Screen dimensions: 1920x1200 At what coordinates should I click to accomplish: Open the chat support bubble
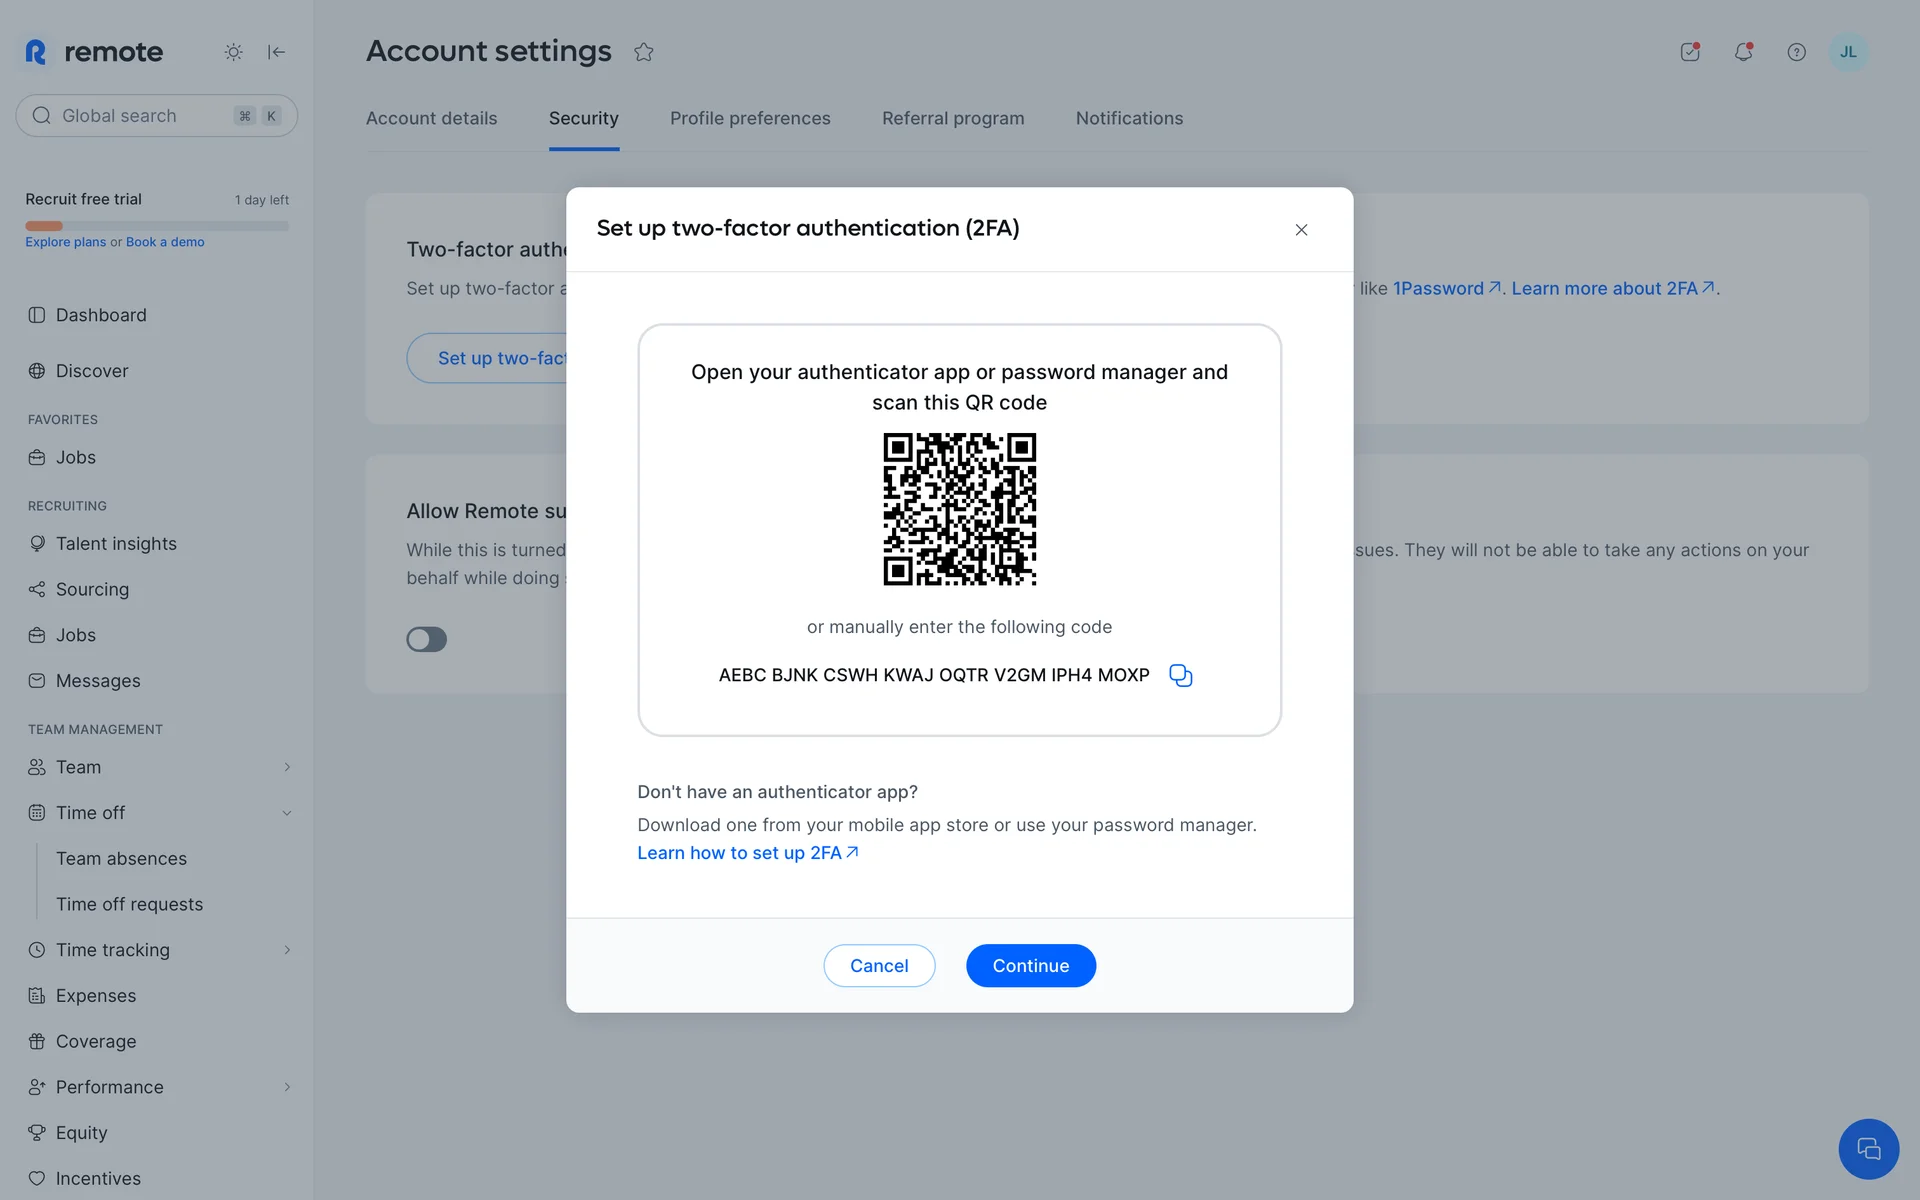click(x=1867, y=1149)
